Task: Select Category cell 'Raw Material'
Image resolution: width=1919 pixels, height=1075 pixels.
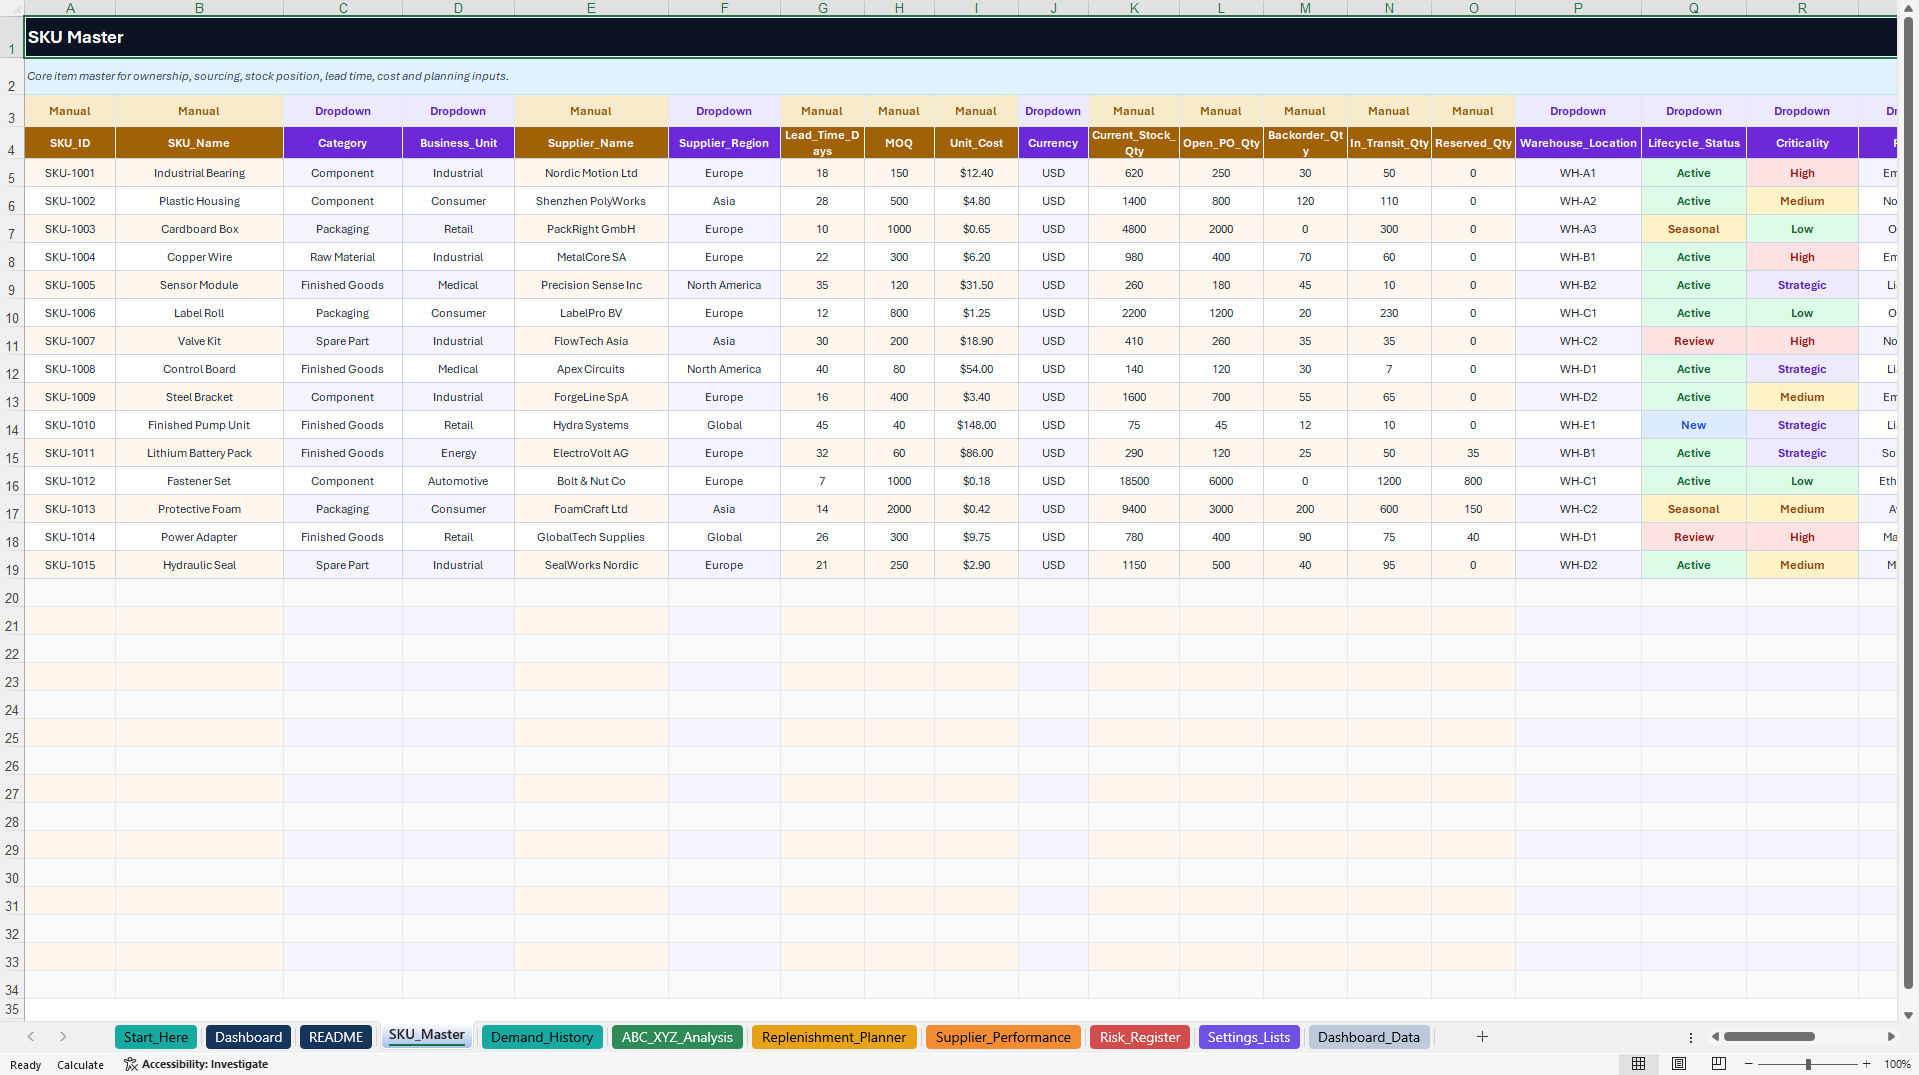Action: (x=343, y=257)
